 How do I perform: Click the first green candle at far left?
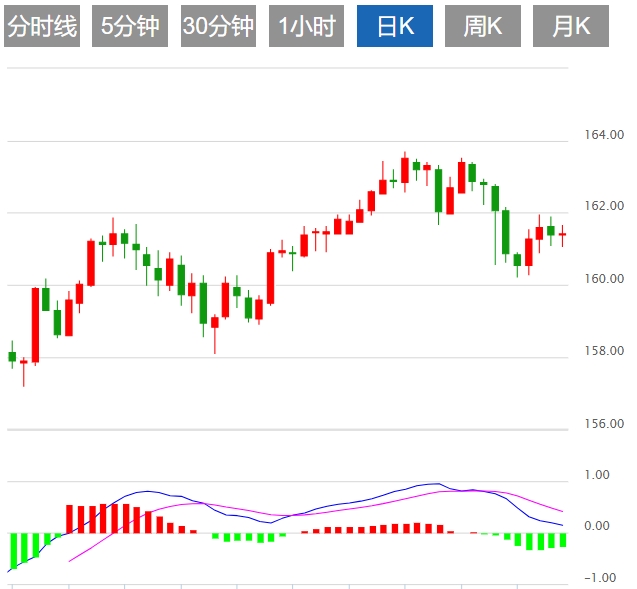pyautogui.click(x=12, y=356)
